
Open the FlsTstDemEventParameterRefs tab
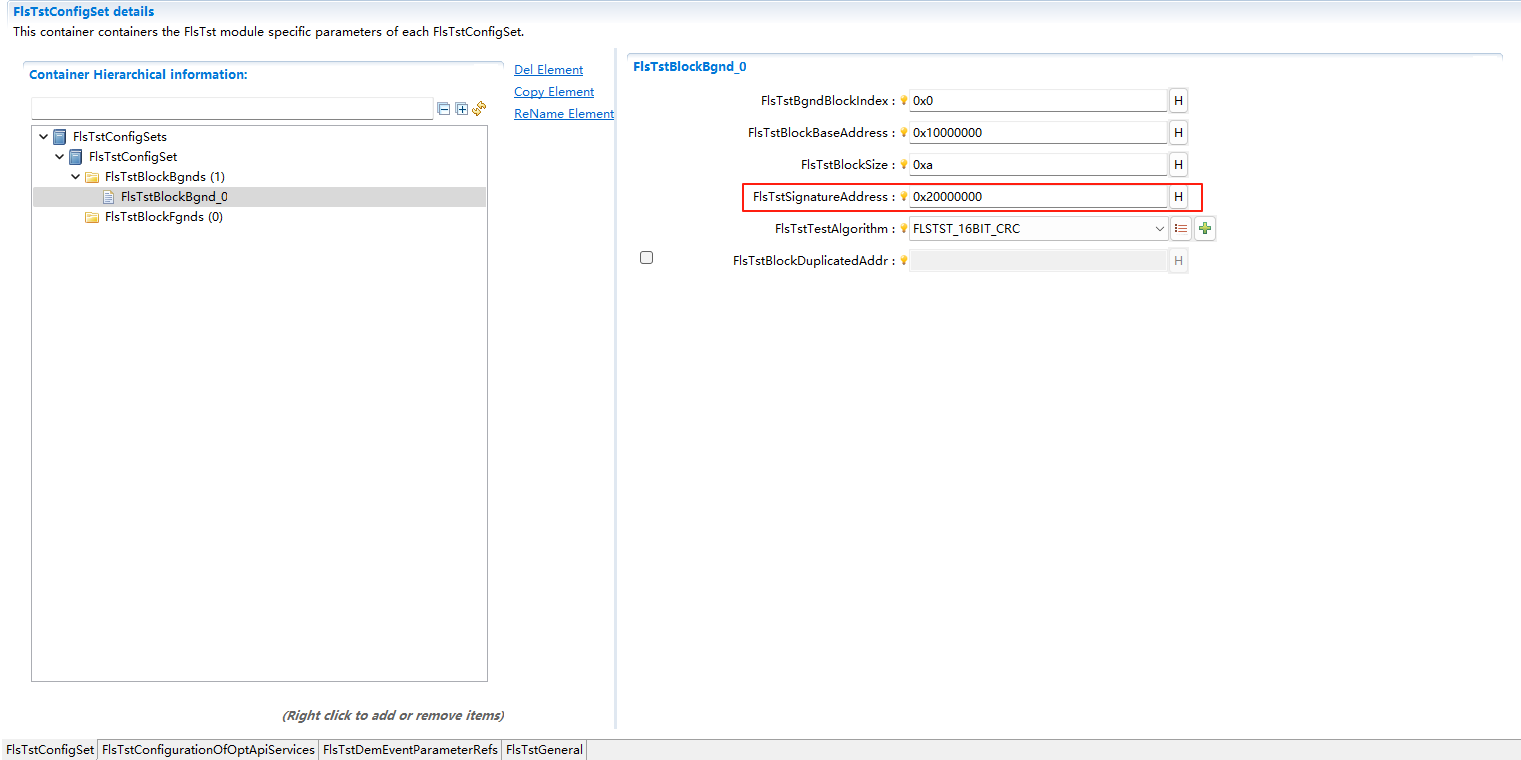(x=409, y=749)
